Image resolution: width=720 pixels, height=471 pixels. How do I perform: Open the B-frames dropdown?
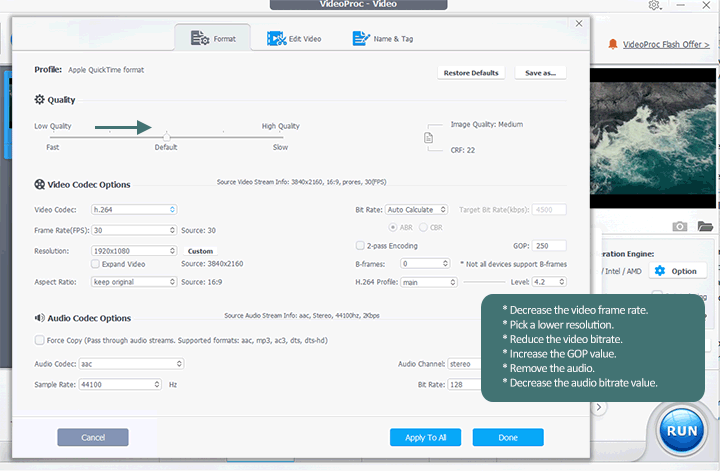pyautogui.click(x=425, y=264)
